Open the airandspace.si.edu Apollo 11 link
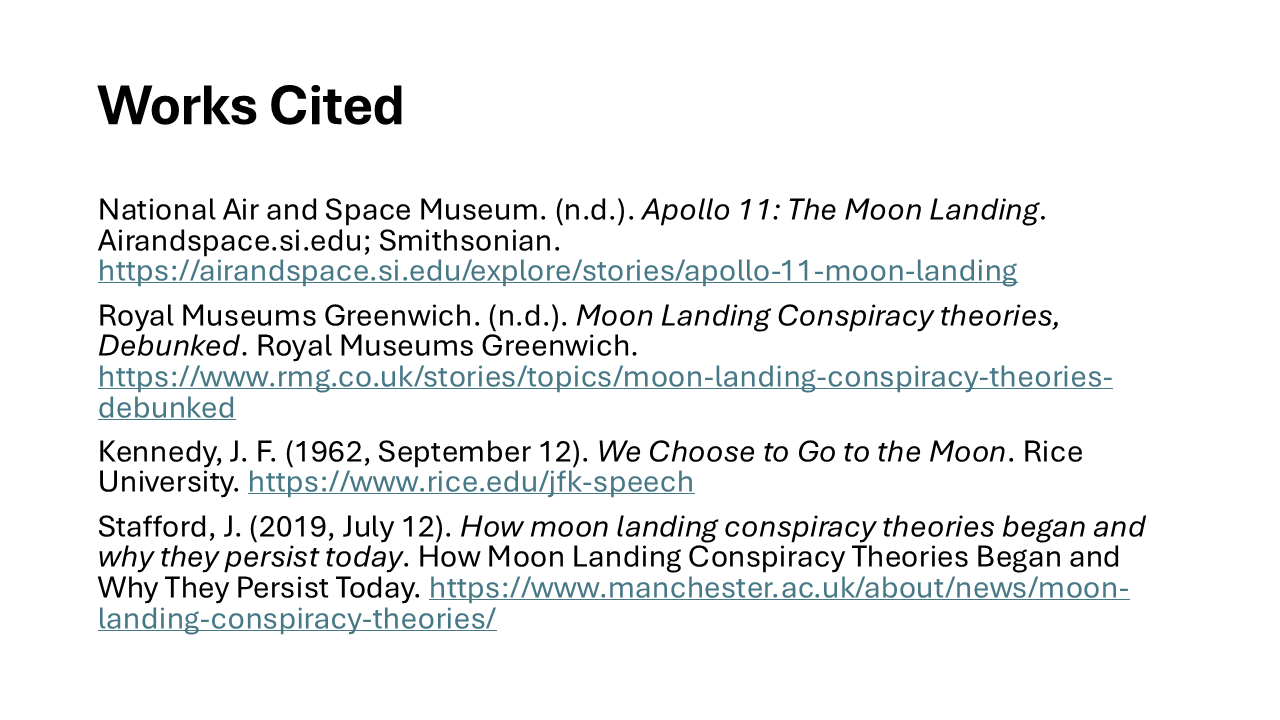Screen dimensions: 1280x720 557,270
